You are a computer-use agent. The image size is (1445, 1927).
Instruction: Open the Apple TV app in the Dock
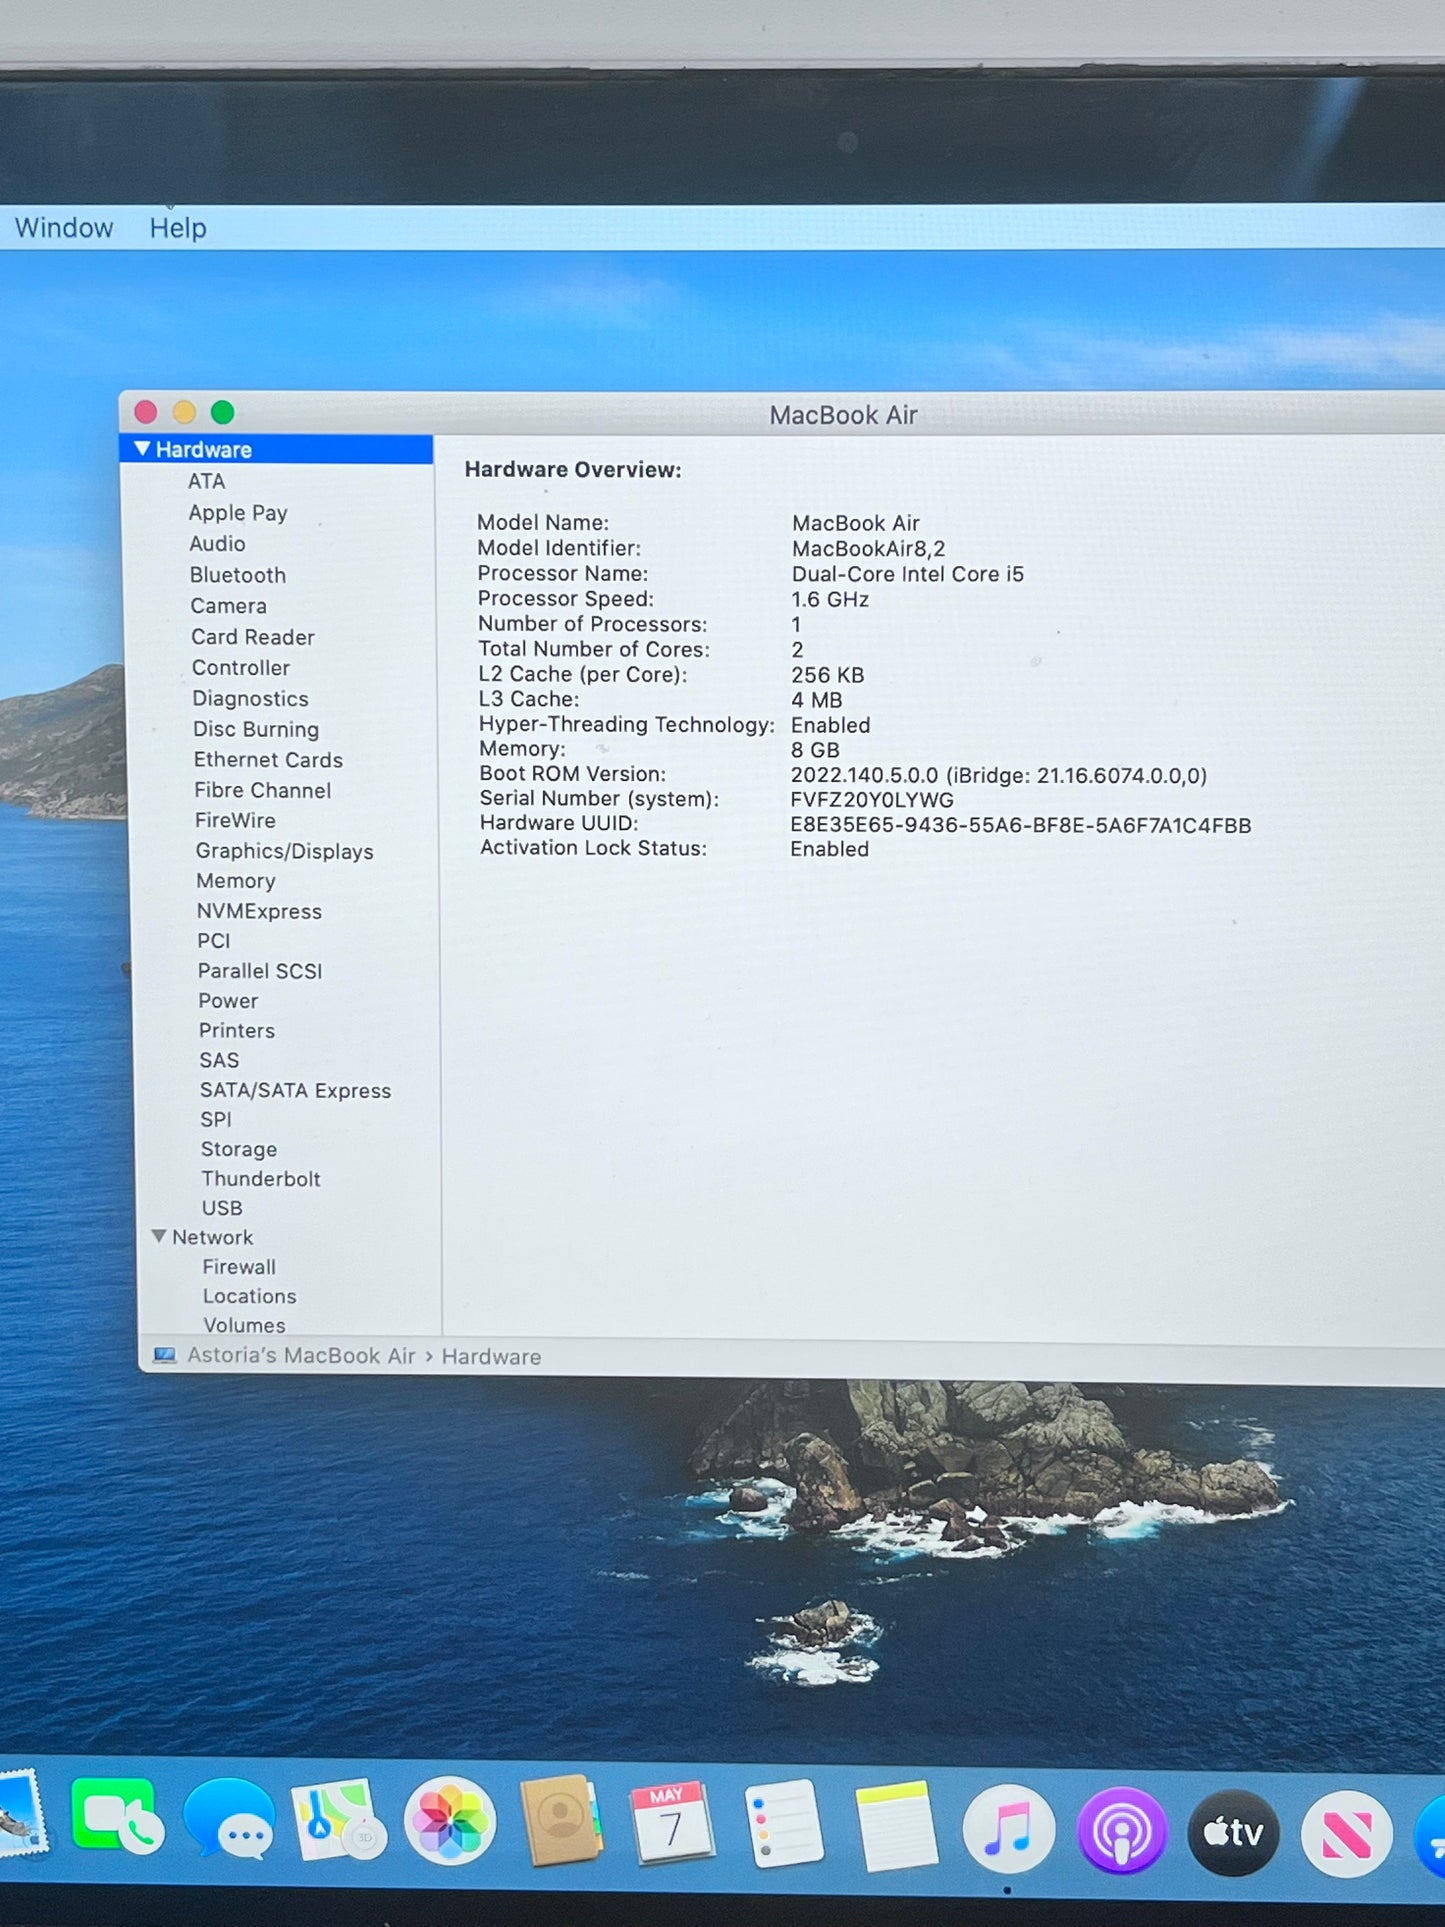[x=1233, y=1832]
